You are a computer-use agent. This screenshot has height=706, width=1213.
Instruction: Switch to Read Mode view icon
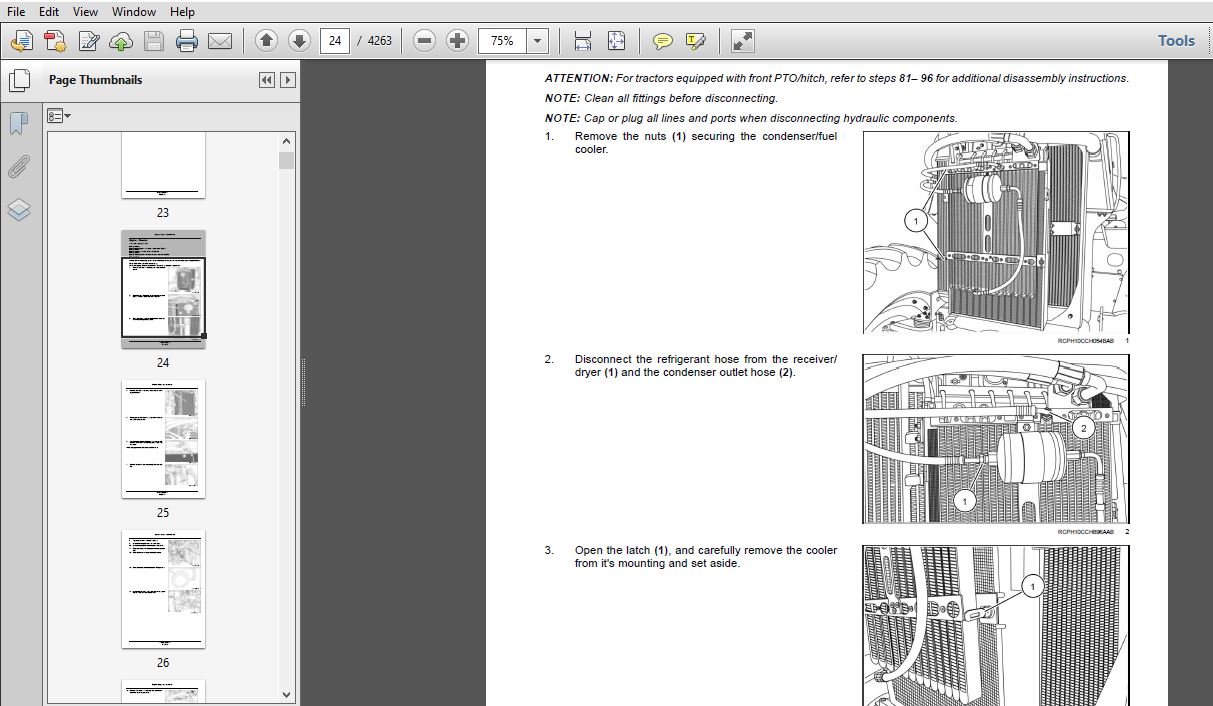(743, 41)
